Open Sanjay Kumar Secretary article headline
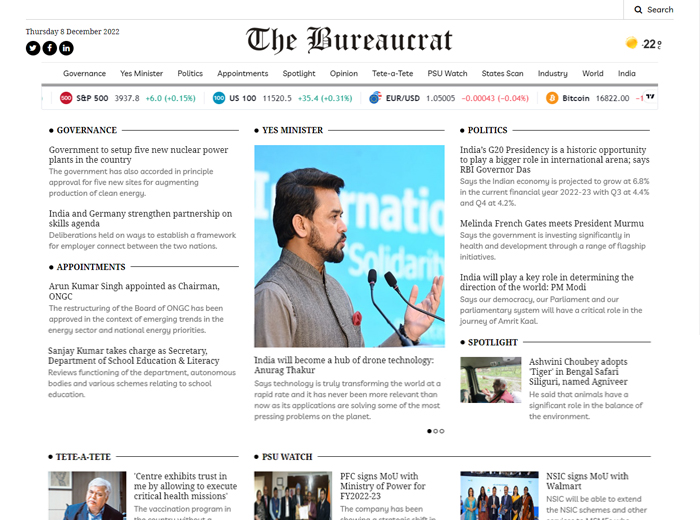The height and width of the screenshot is (520, 700). click(x=134, y=356)
